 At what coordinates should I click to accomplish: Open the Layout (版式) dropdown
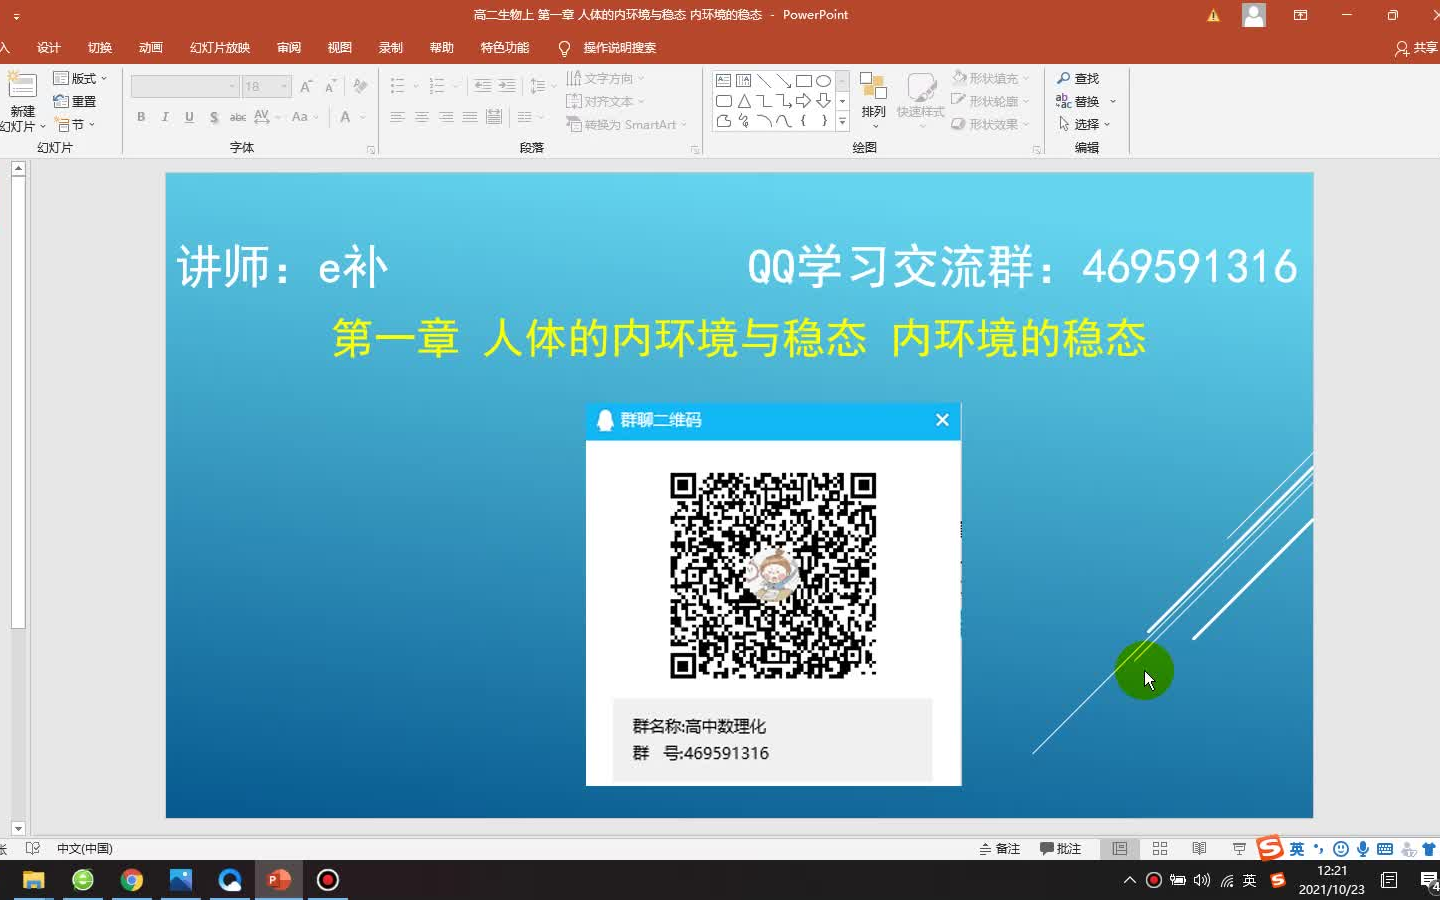(x=80, y=78)
